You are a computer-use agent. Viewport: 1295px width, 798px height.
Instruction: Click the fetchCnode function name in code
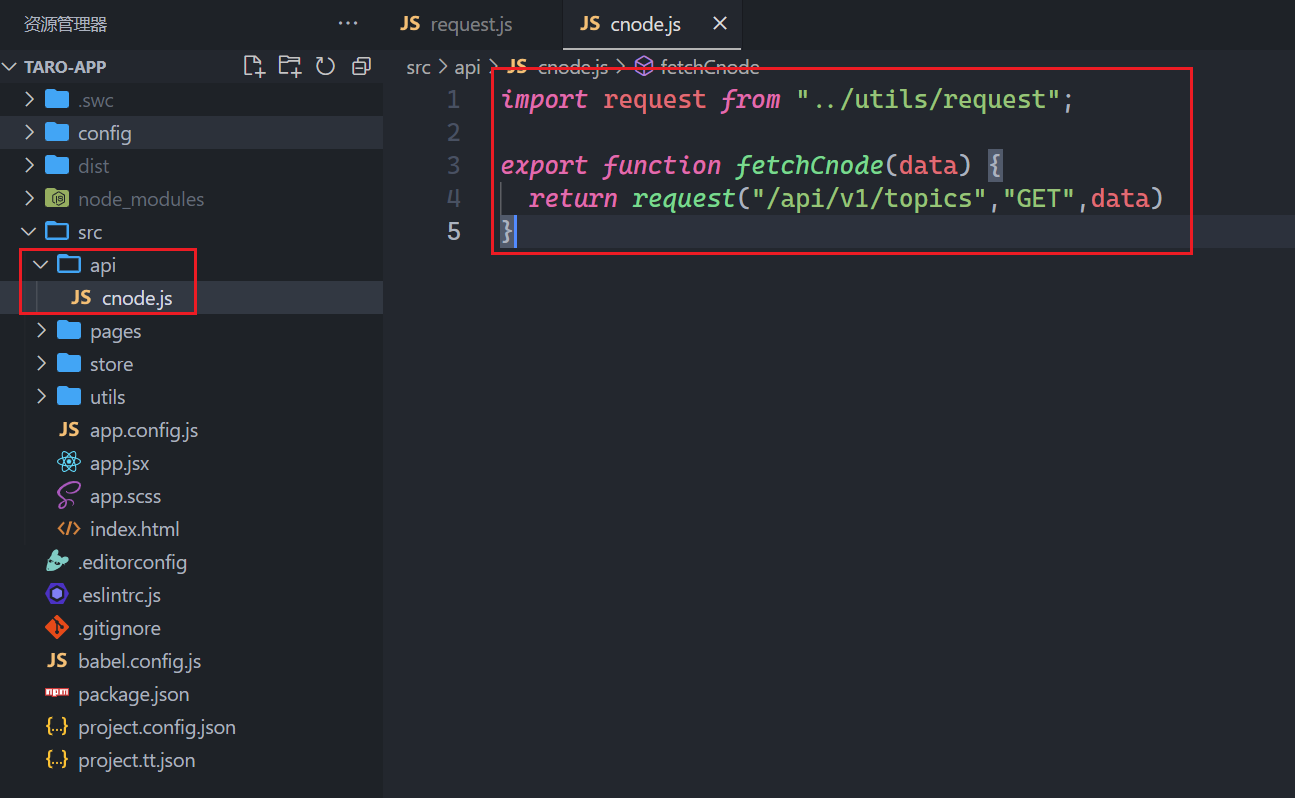[x=810, y=165]
